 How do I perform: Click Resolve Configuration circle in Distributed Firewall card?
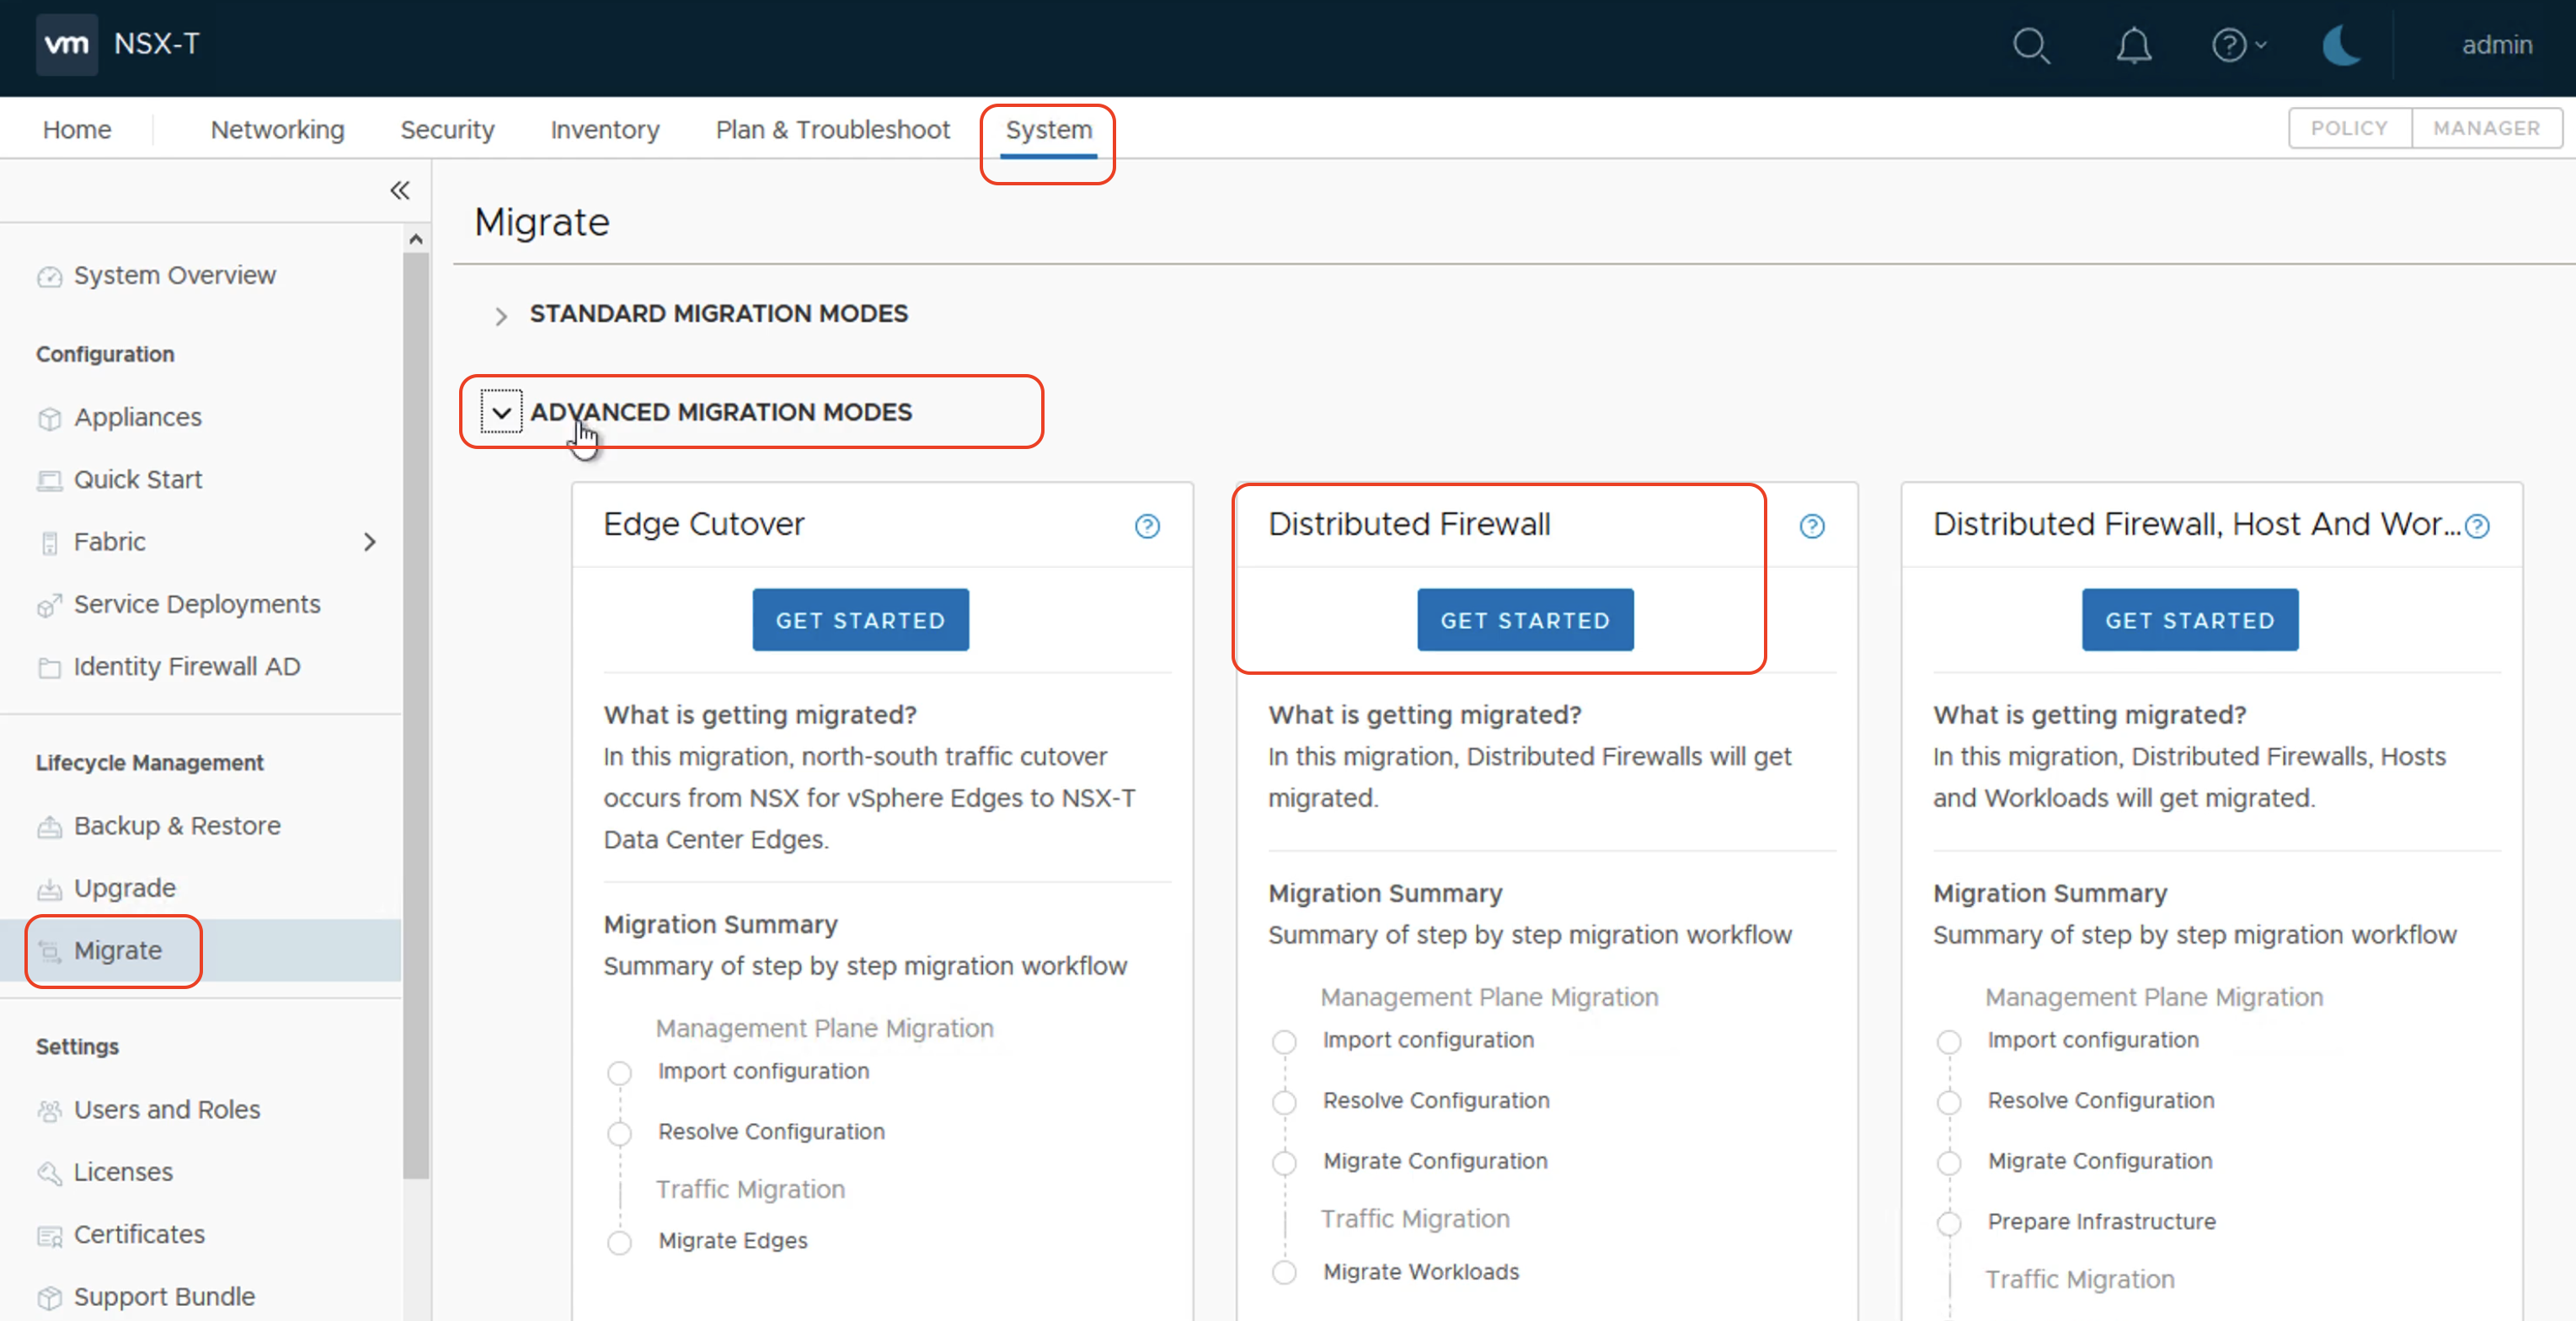(1284, 1102)
